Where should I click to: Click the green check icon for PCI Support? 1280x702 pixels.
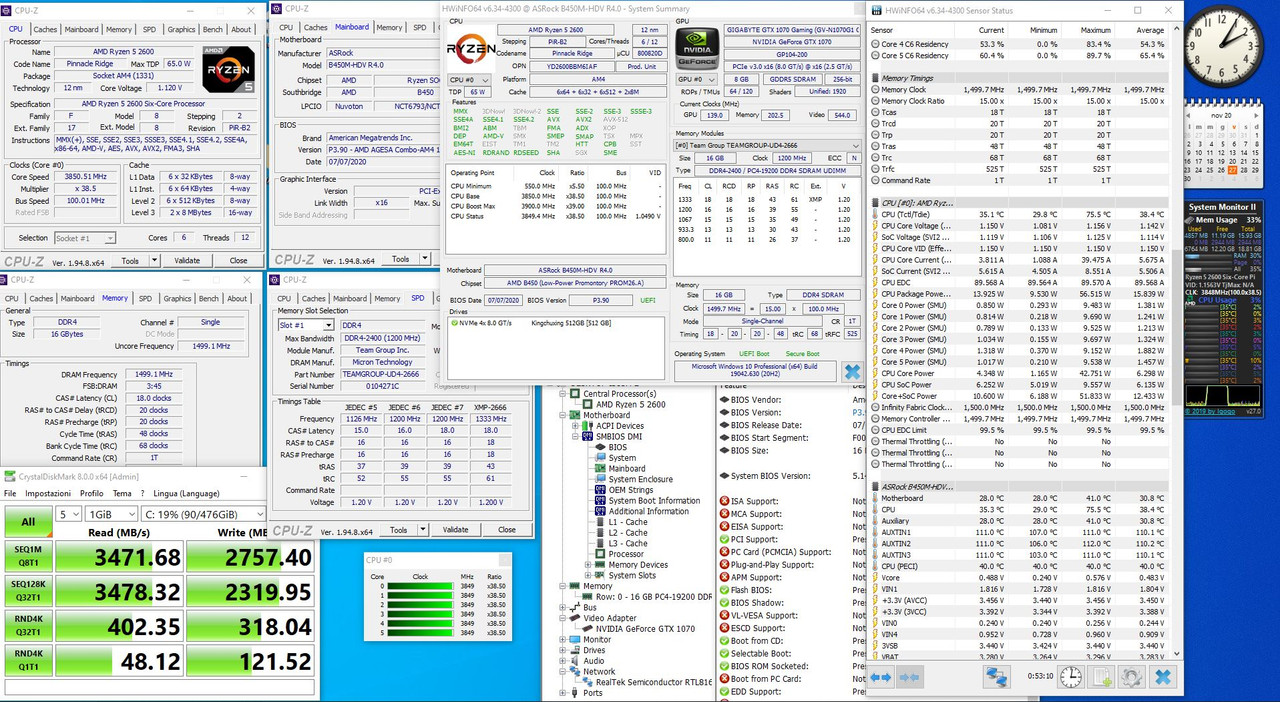(724, 539)
